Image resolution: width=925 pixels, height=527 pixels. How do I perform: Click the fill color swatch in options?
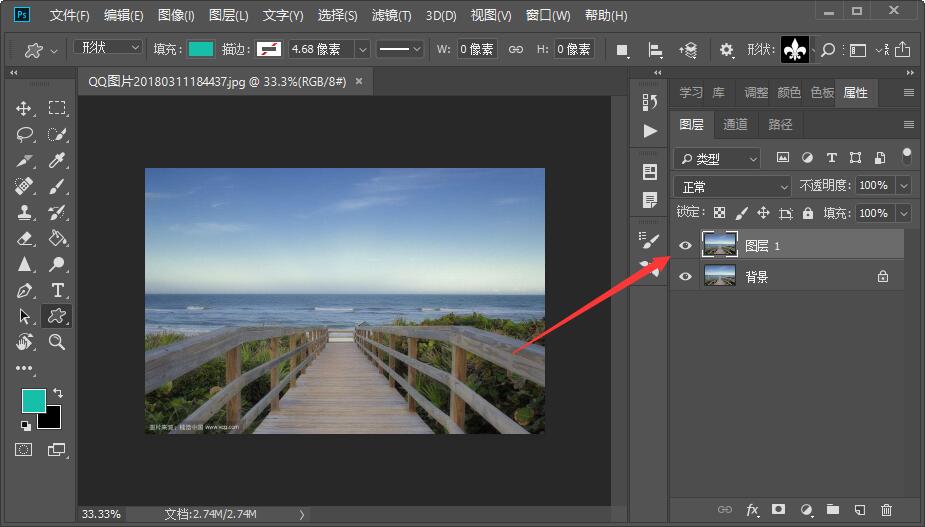coord(201,49)
